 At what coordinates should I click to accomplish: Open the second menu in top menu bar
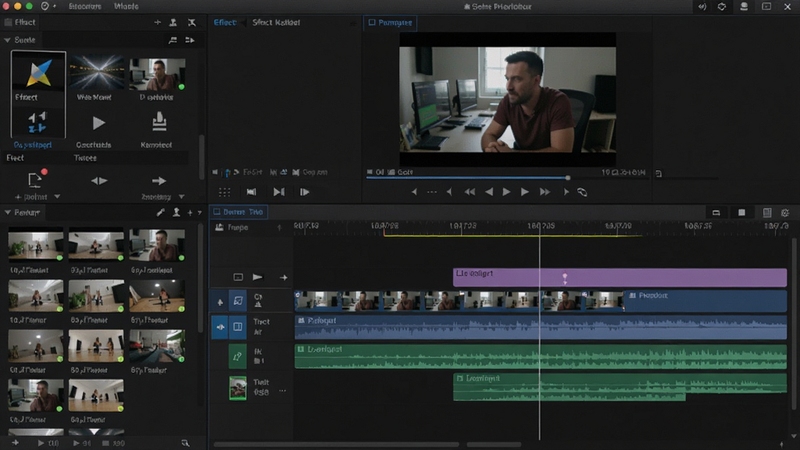(x=126, y=7)
